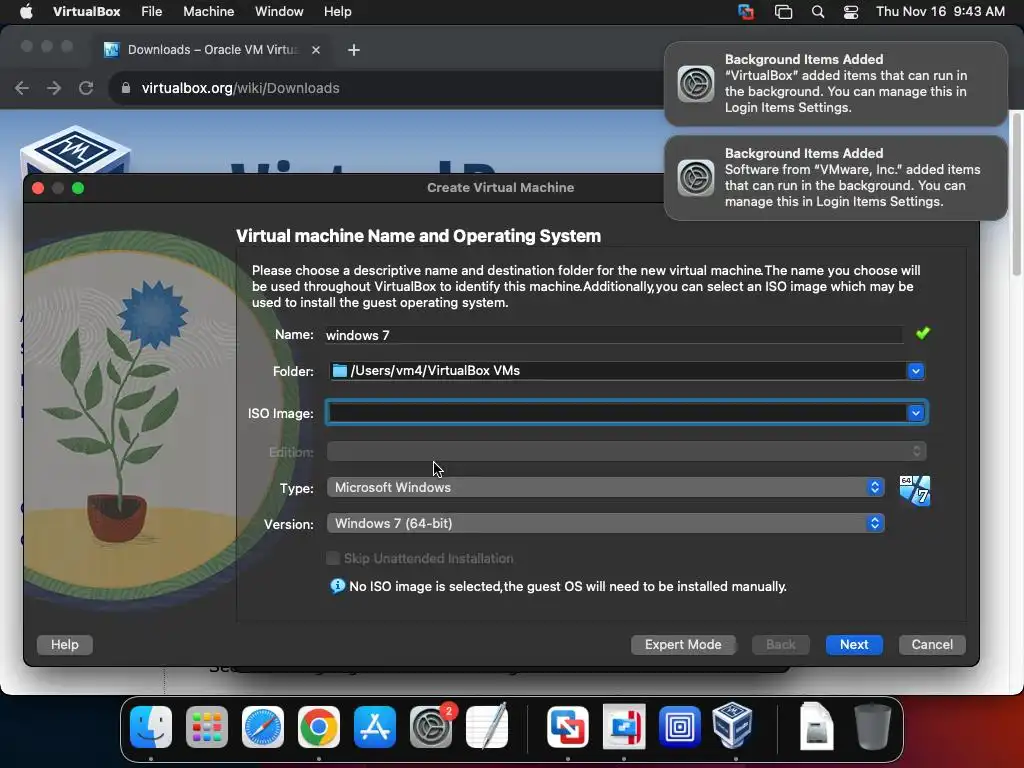Click the Windows 7 OS type icon
This screenshot has width=1024, height=768.
914,490
